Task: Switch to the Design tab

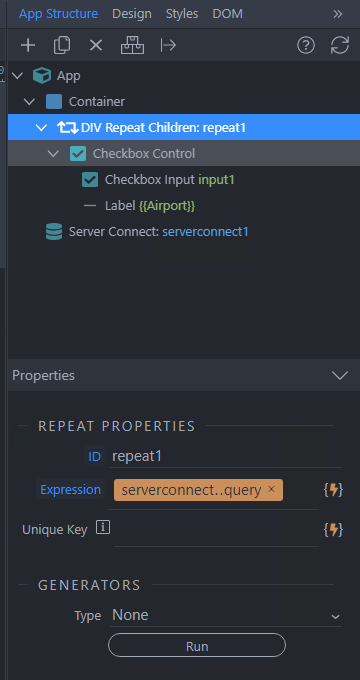Action: click(132, 14)
